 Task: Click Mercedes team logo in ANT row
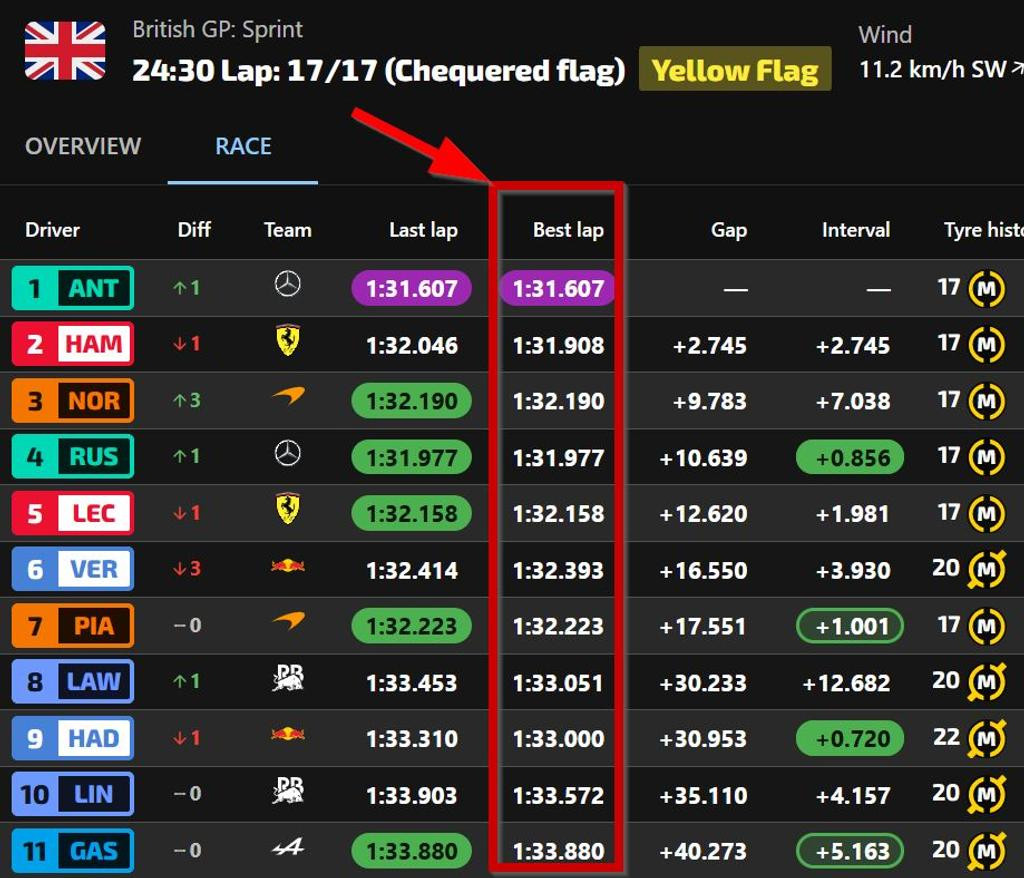tap(287, 284)
